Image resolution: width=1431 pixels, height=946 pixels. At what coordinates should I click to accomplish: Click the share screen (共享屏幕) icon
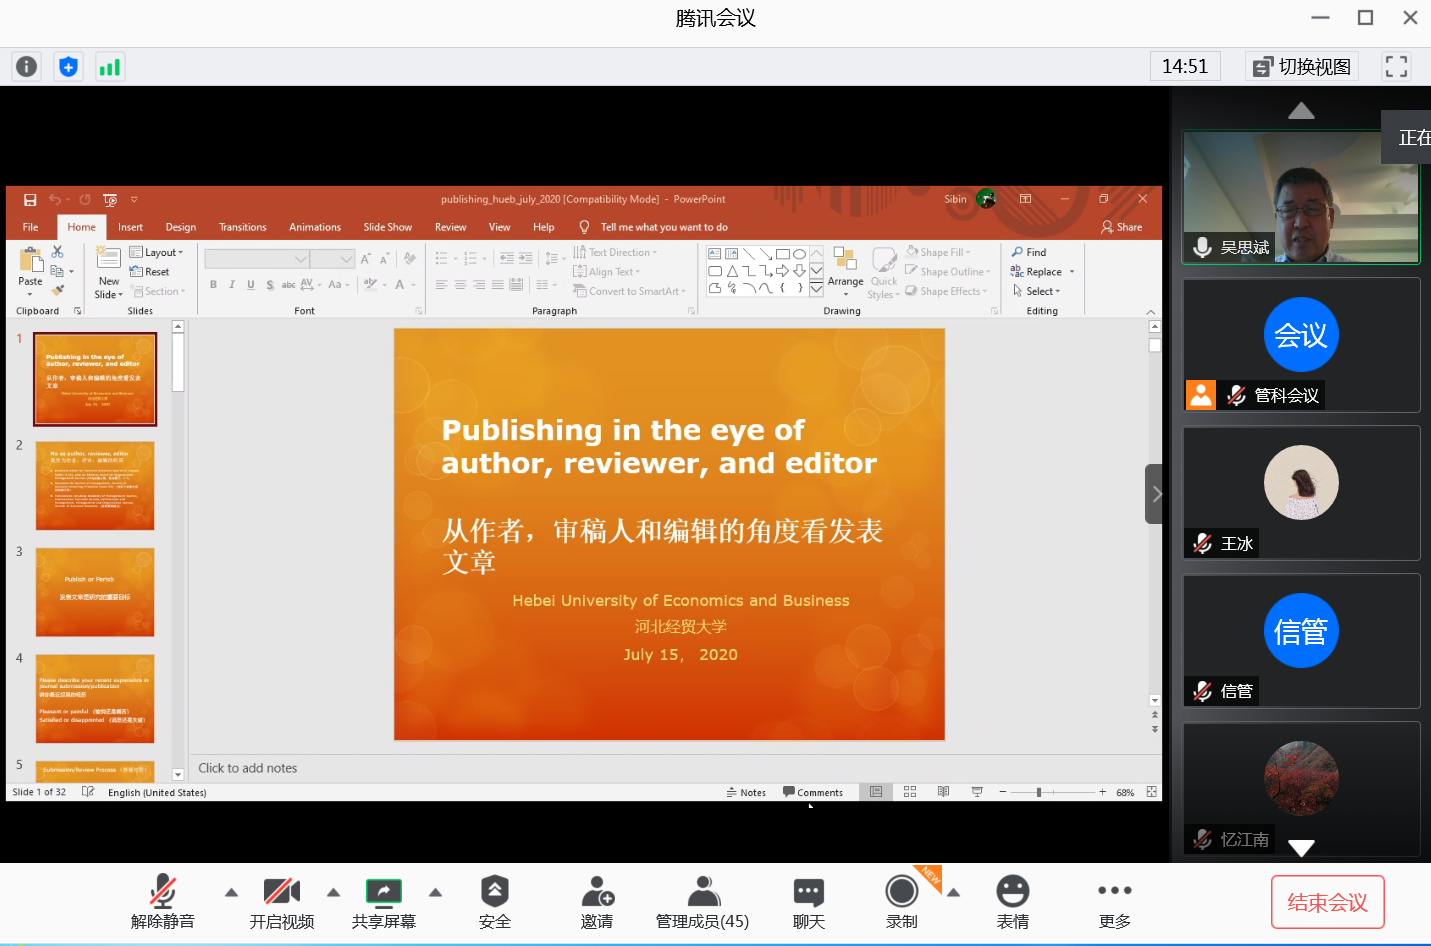(x=383, y=892)
